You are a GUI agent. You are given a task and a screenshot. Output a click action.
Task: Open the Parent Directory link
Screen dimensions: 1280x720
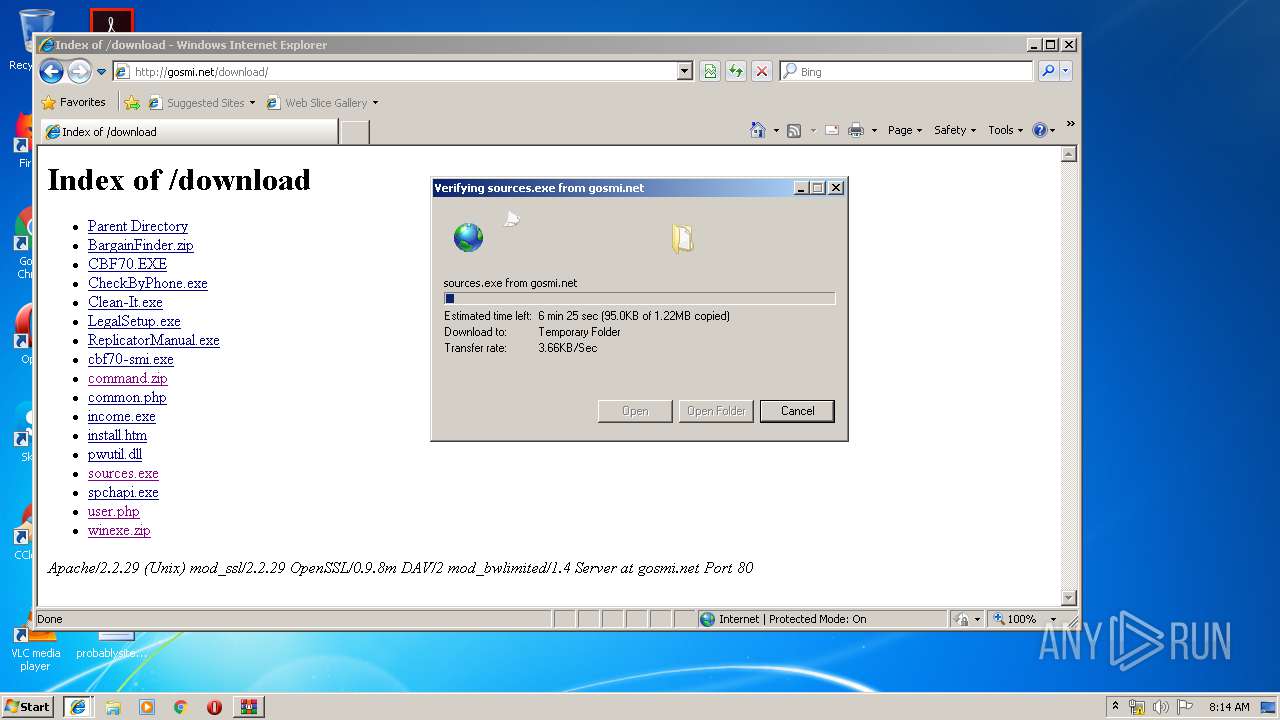(x=138, y=226)
